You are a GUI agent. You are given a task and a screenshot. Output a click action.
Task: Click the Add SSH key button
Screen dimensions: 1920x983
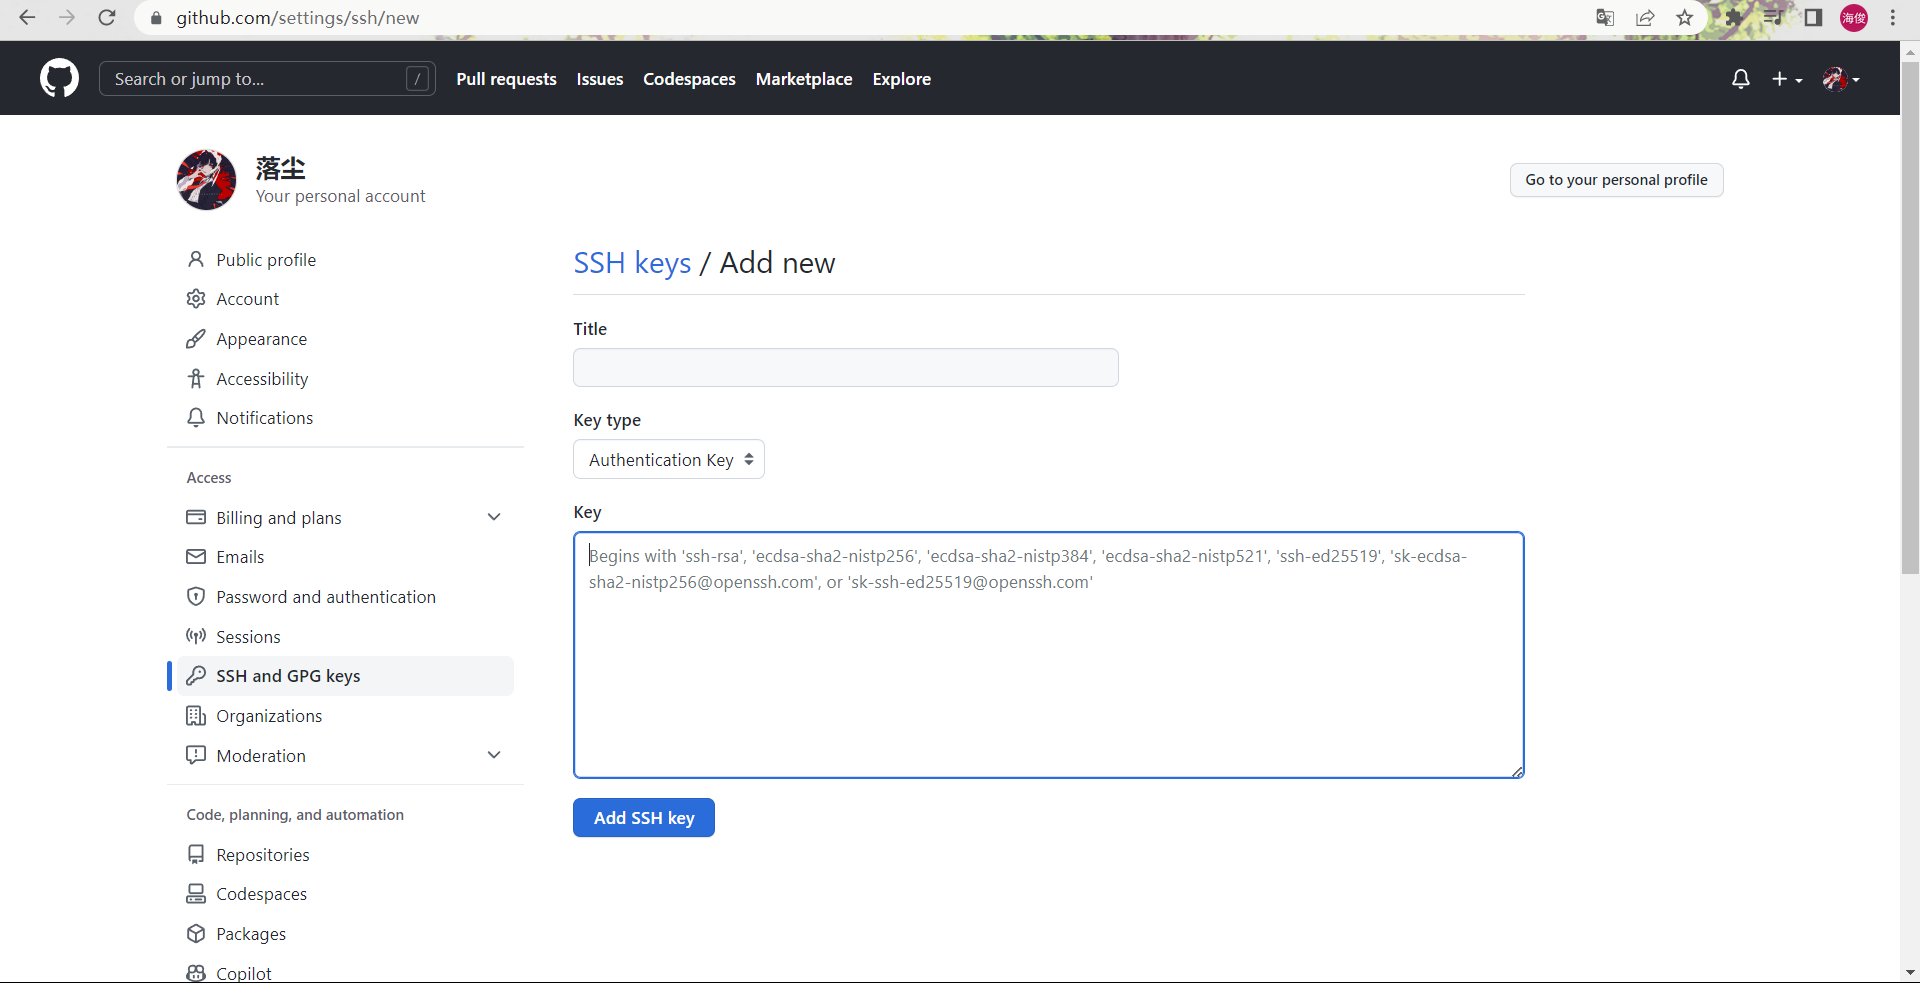pos(643,817)
